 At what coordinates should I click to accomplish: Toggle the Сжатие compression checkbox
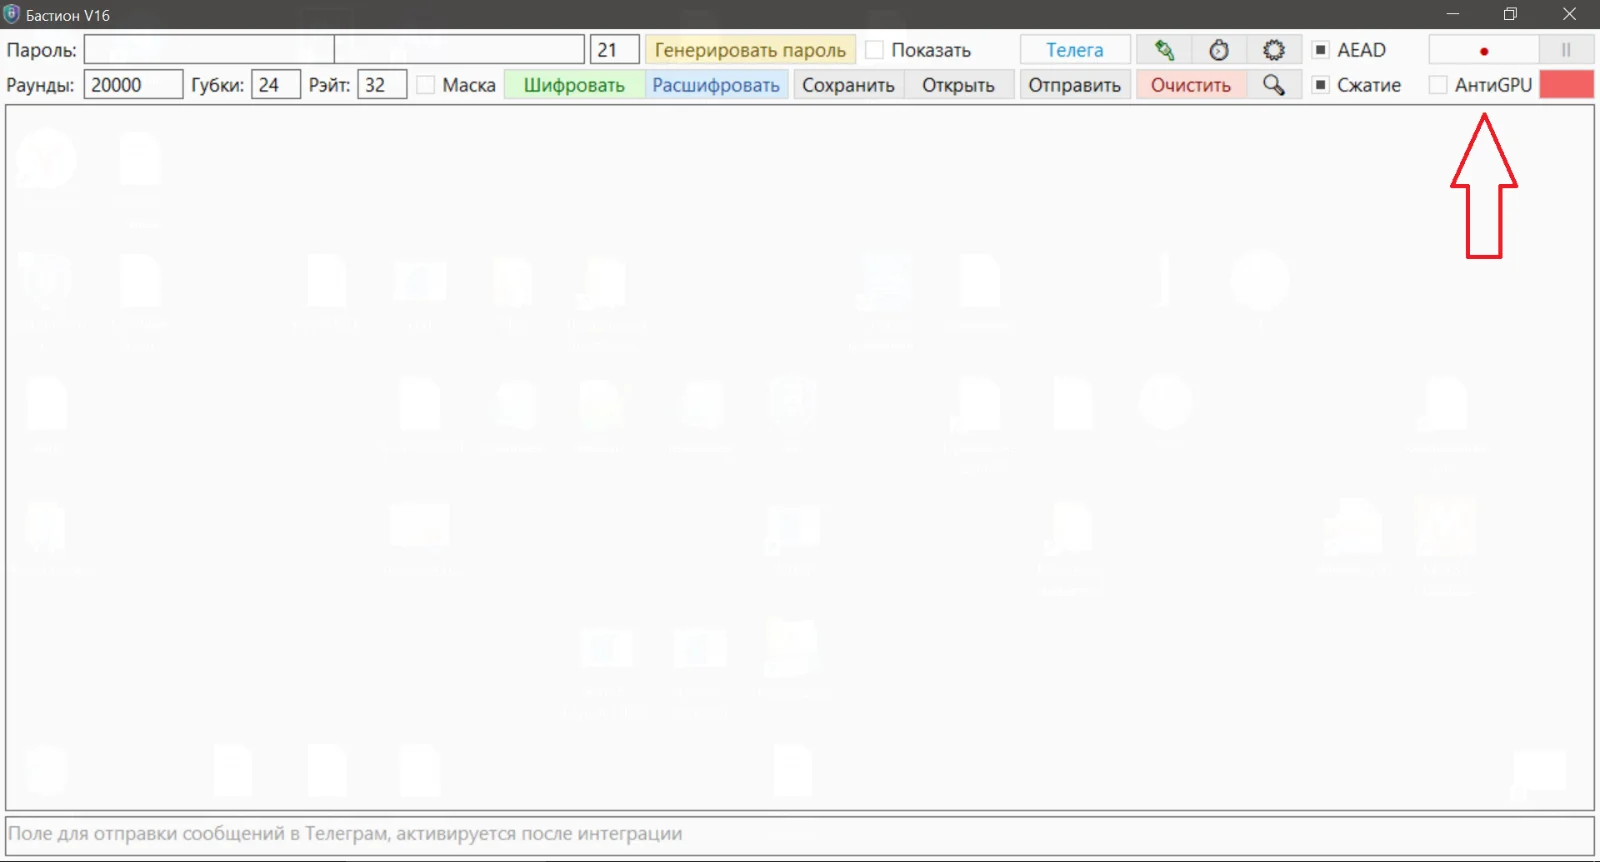1321,85
